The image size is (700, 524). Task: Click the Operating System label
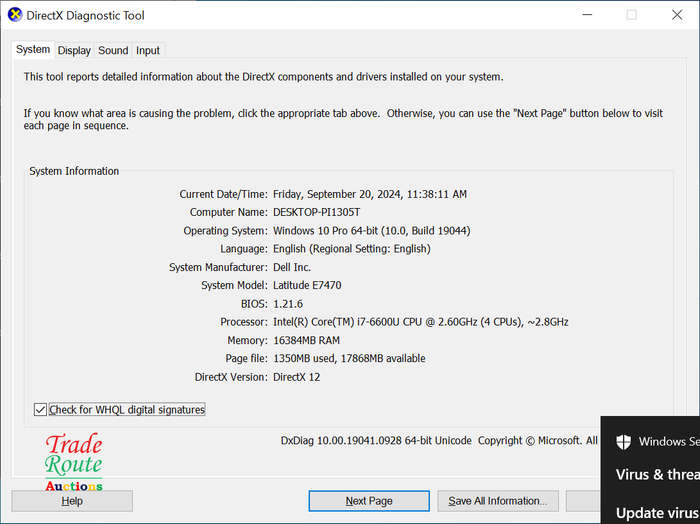[x=225, y=231]
